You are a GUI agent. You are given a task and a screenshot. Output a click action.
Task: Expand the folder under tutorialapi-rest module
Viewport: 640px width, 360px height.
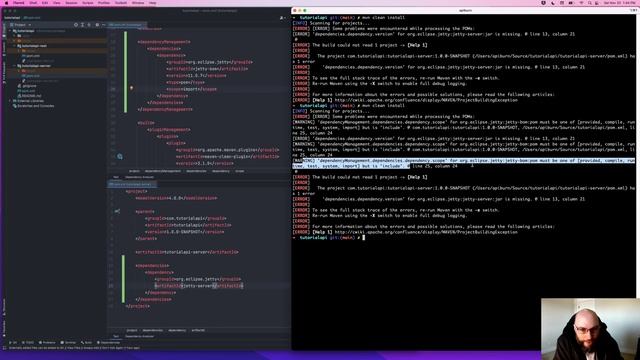click(19, 51)
